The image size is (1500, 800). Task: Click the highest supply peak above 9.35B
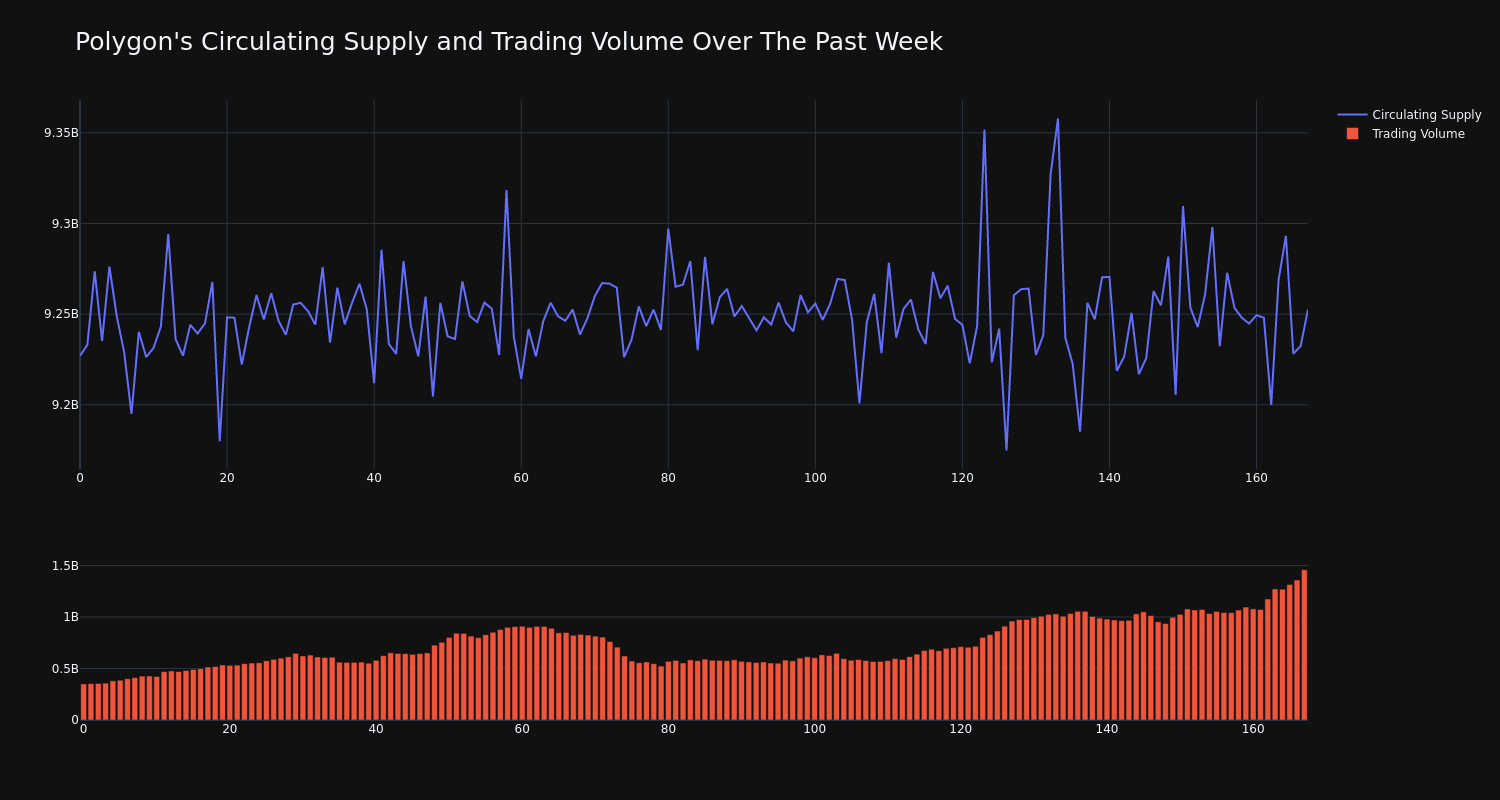click(1057, 120)
